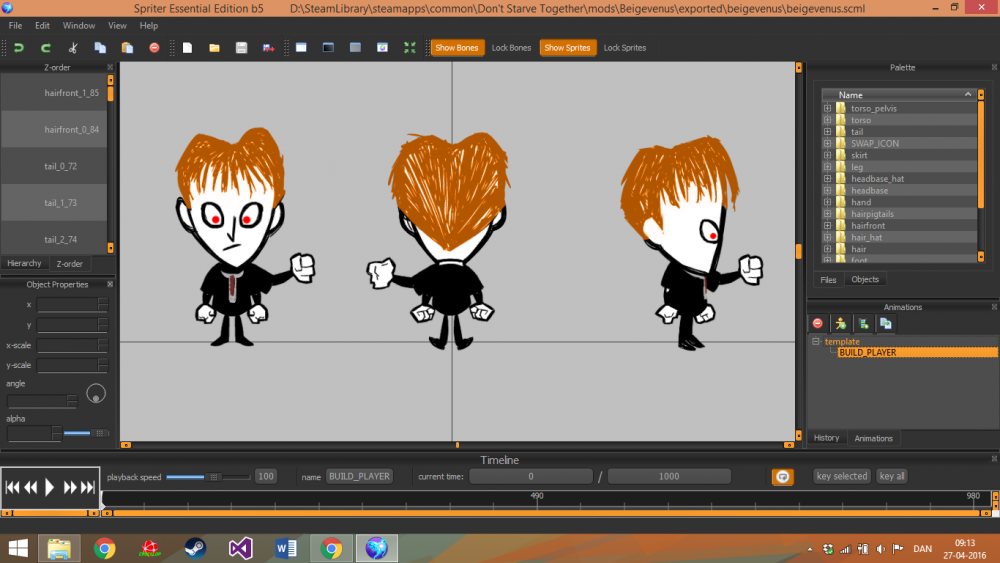1000x563 pixels.
Task: Click the angle dial control
Action: pos(96,394)
